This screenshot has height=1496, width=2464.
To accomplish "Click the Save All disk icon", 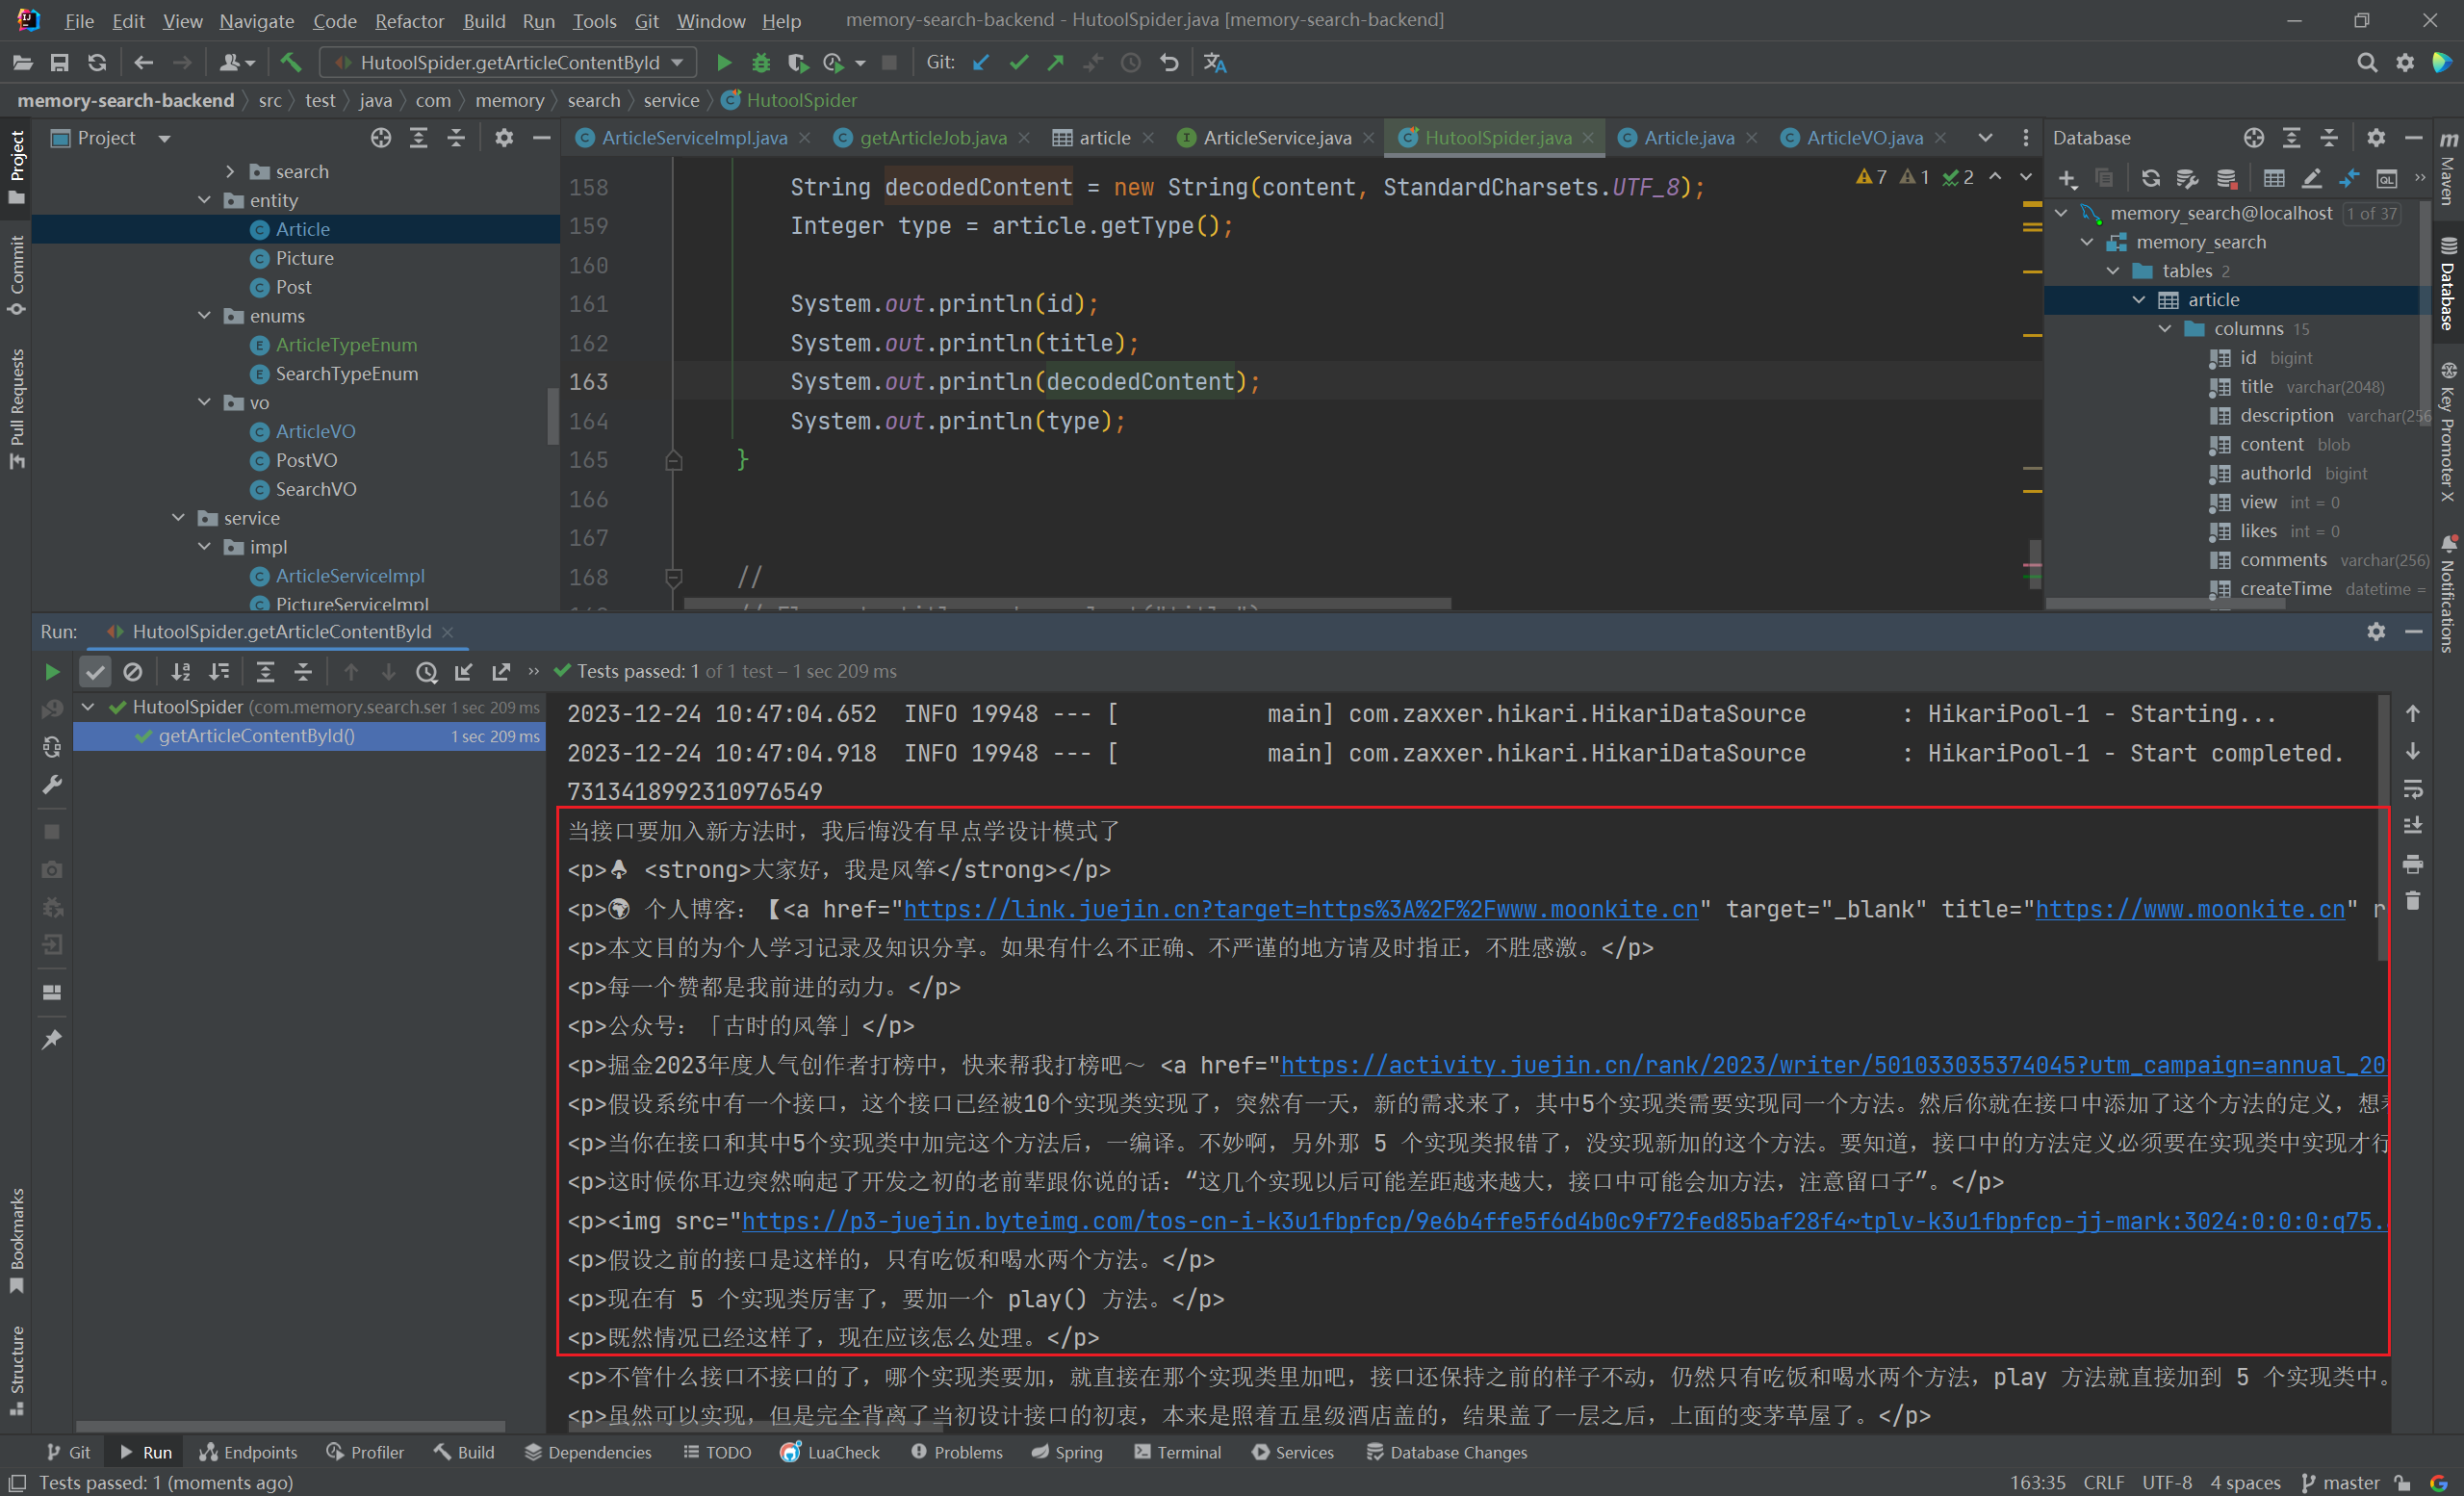I will click(x=60, y=63).
